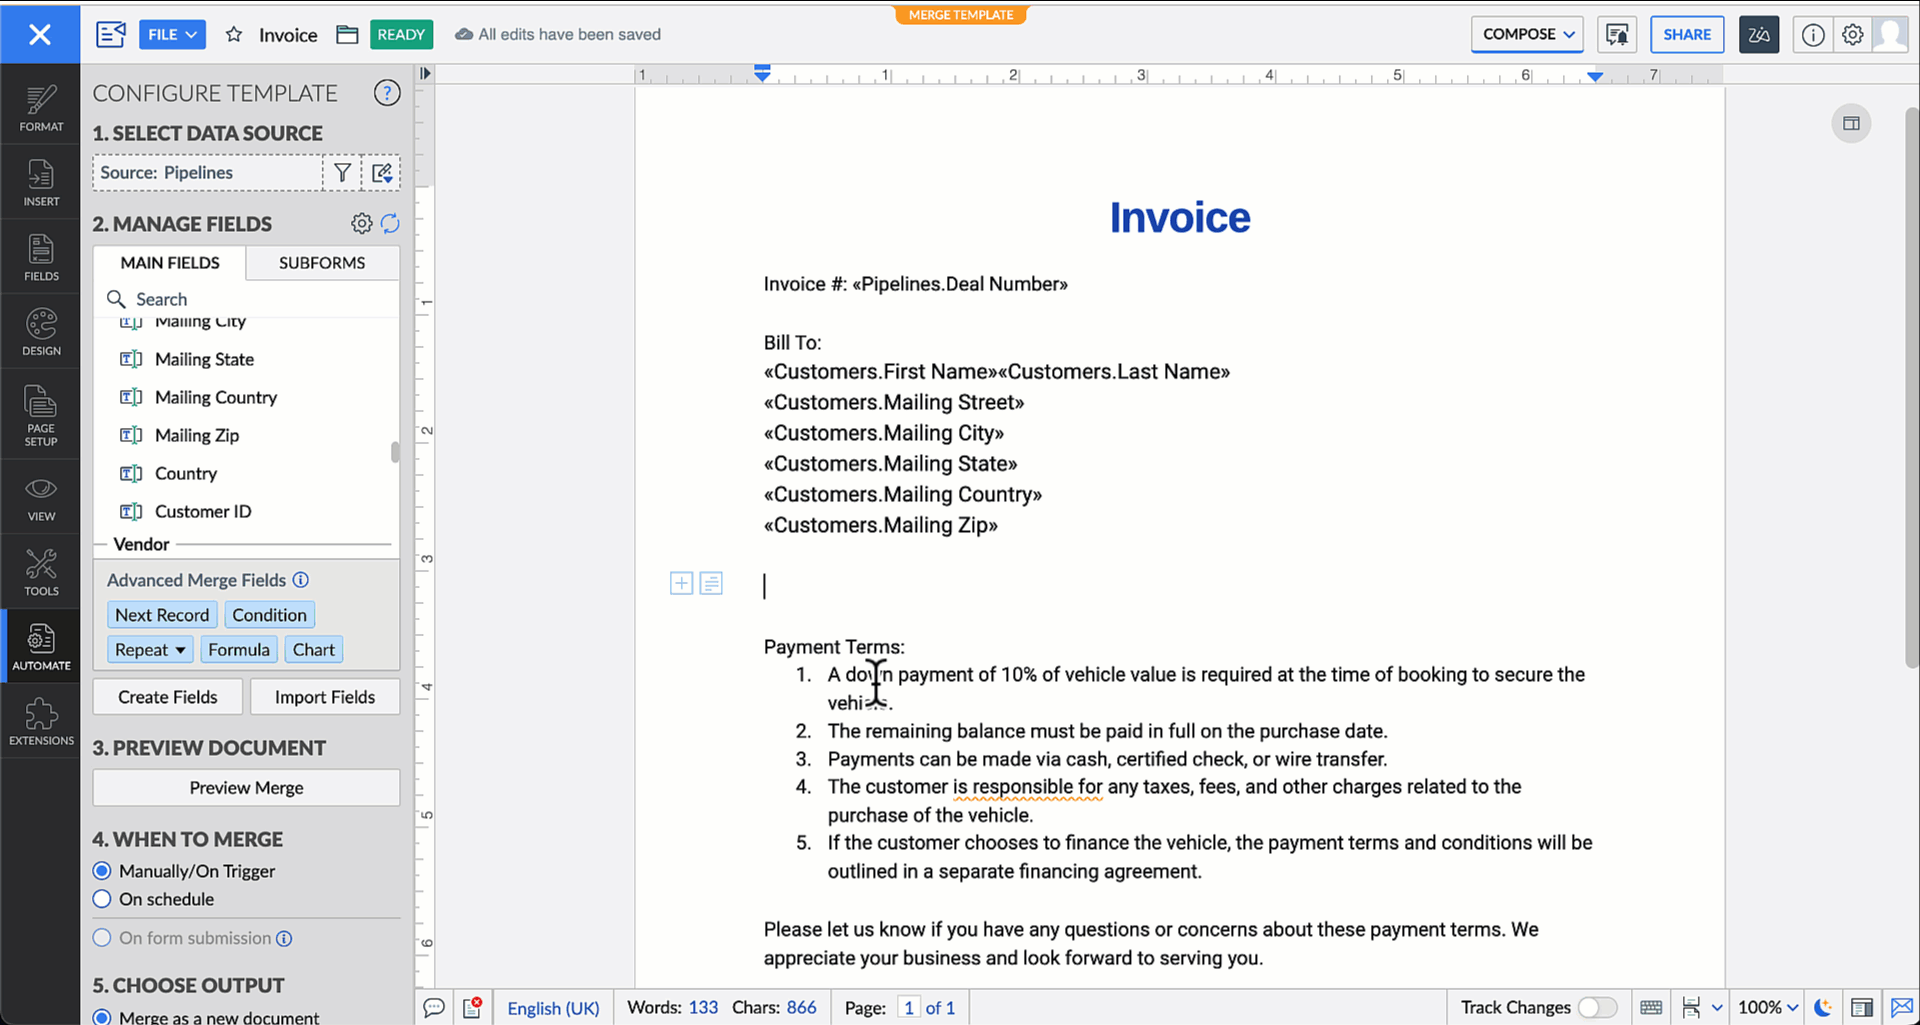Insert a Chart merge field
Screen dimensions: 1920x1025
click(314, 650)
